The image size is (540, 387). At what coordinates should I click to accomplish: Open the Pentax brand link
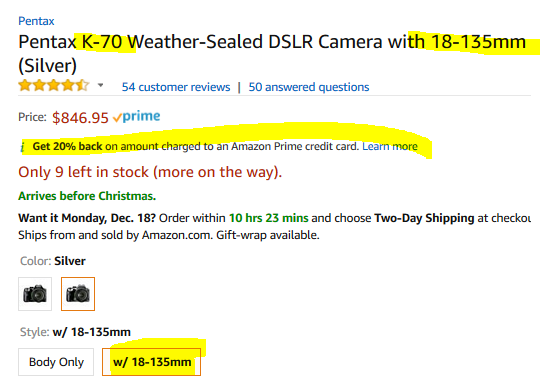click(x=36, y=21)
